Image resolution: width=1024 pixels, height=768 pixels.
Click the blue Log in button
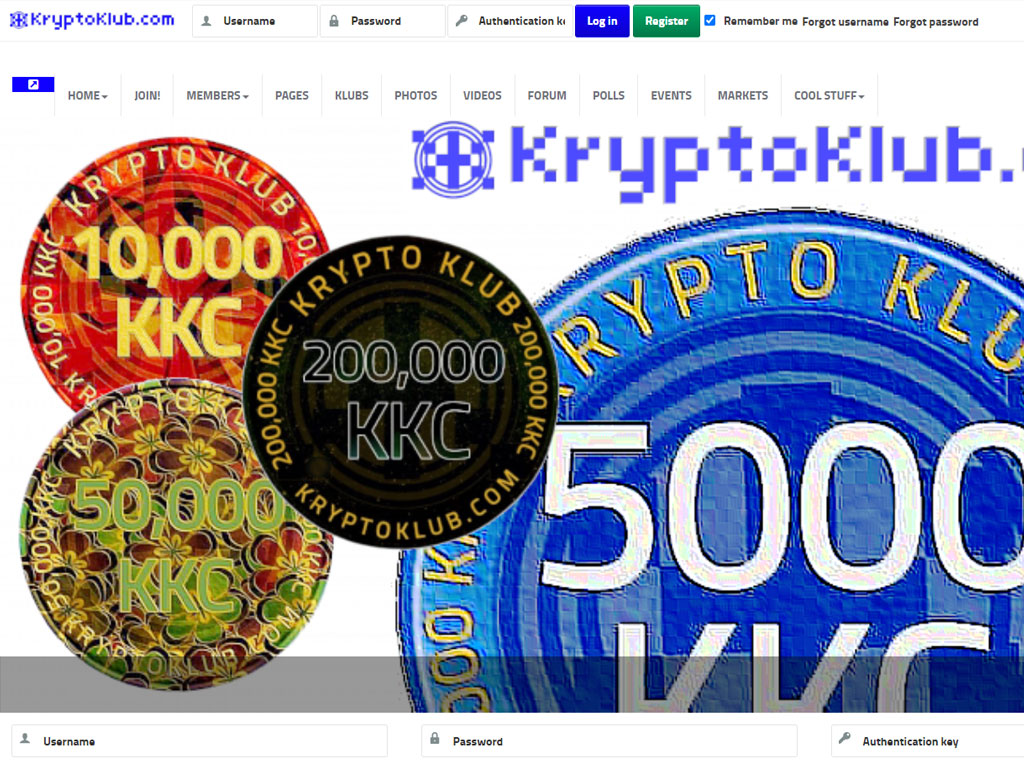pyautogui.click(x=601, y=21)
